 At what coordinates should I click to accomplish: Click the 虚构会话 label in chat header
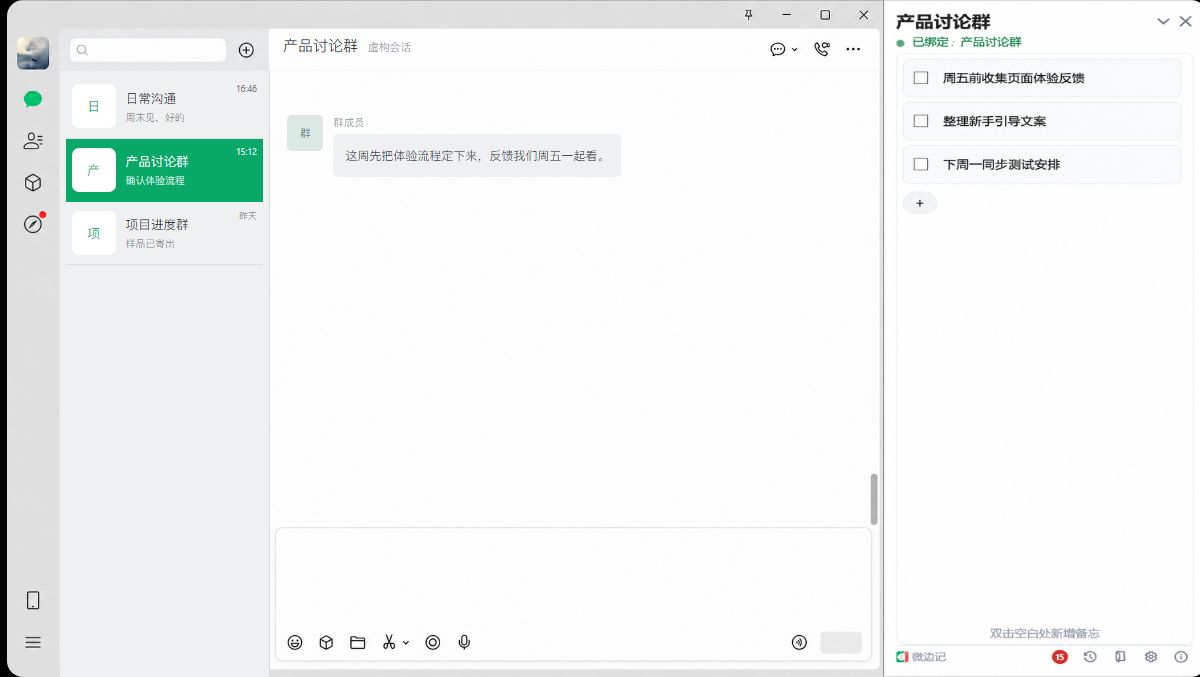point(389,47)
